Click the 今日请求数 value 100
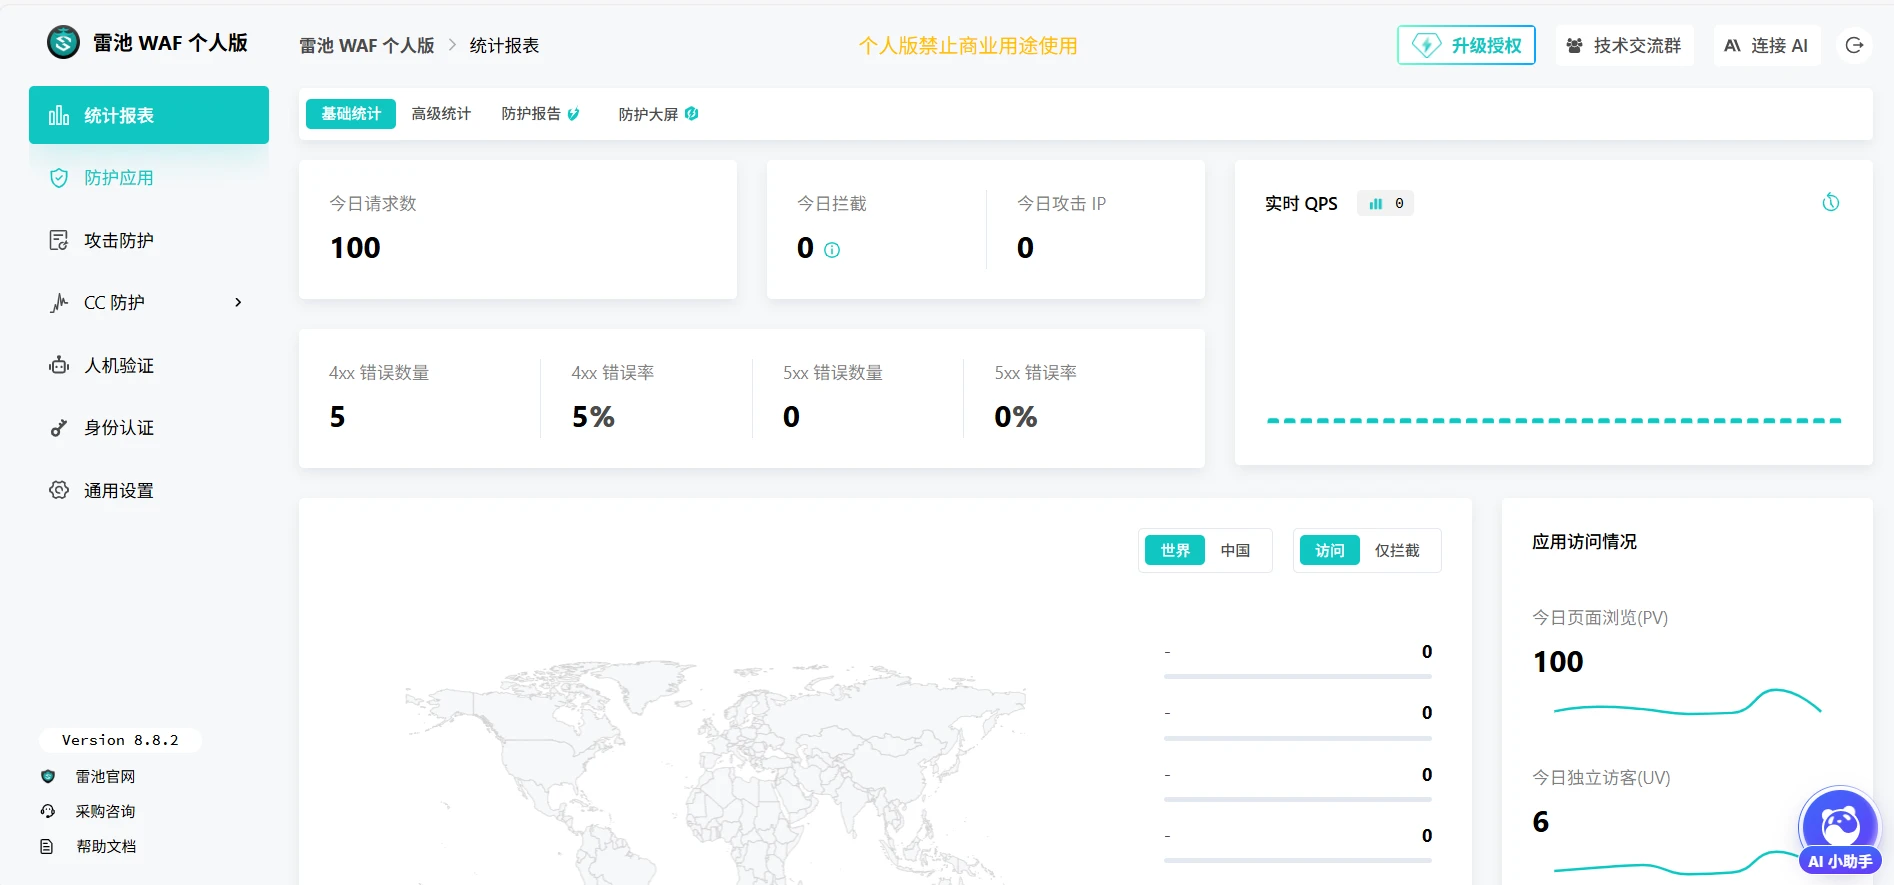The height and width of the screenshot is (885, 1894). coord(355,248)
